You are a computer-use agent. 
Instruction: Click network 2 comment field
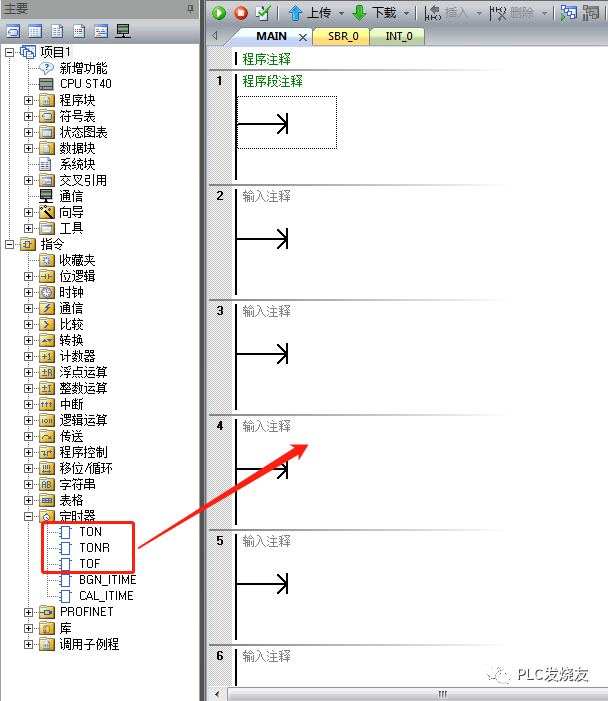point(266,196)
